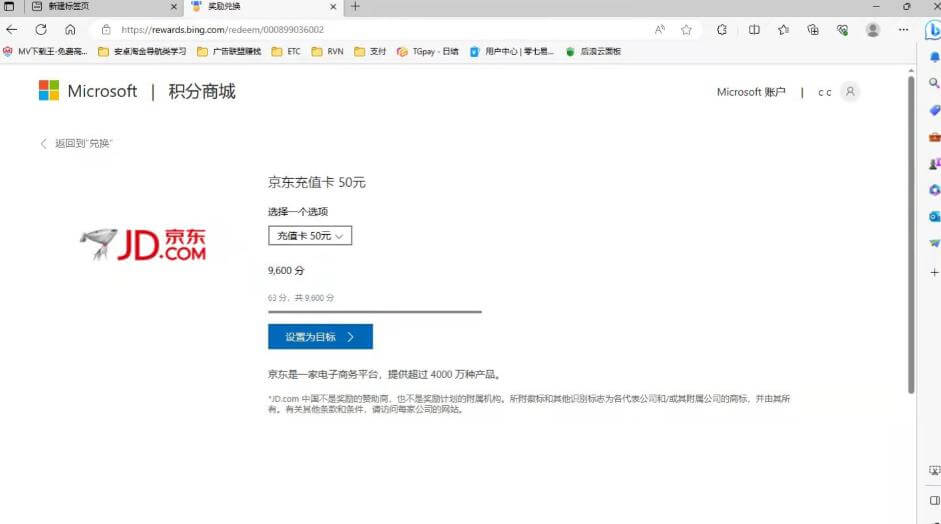Image resolution: width=941 pixels, height=524 pixels.
Task: Go back via 返回到"兑换" link
Action: click(76, 143)
